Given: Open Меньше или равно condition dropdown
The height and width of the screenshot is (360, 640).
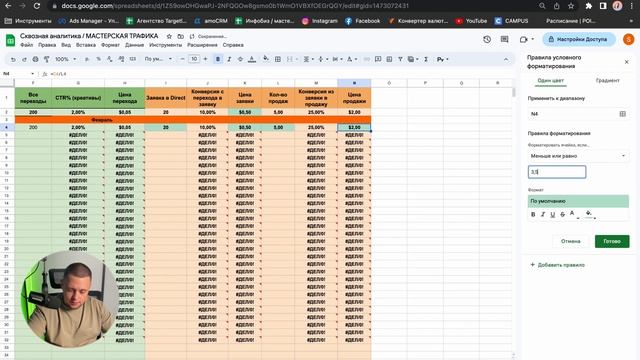Looking at the screenshot, I should click(578, 156).
